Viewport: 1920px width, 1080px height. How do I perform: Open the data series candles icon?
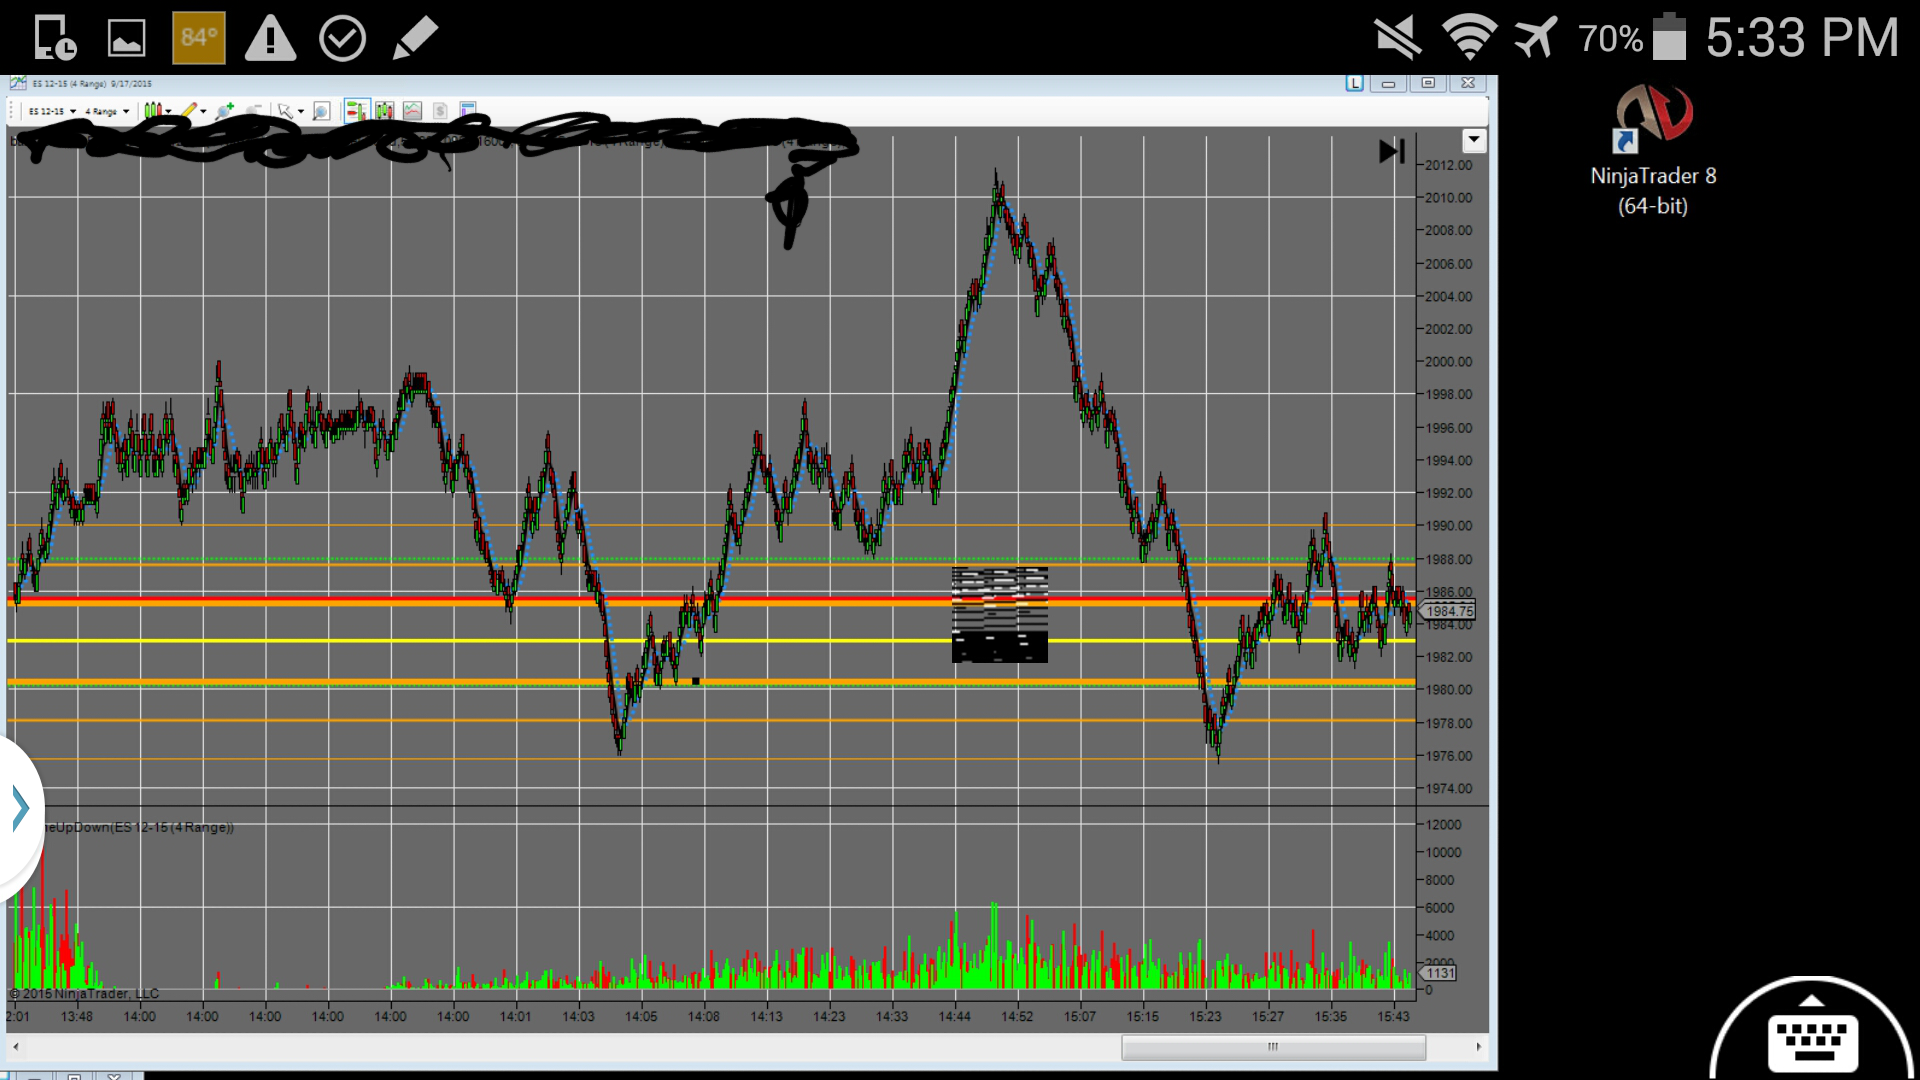384,110
